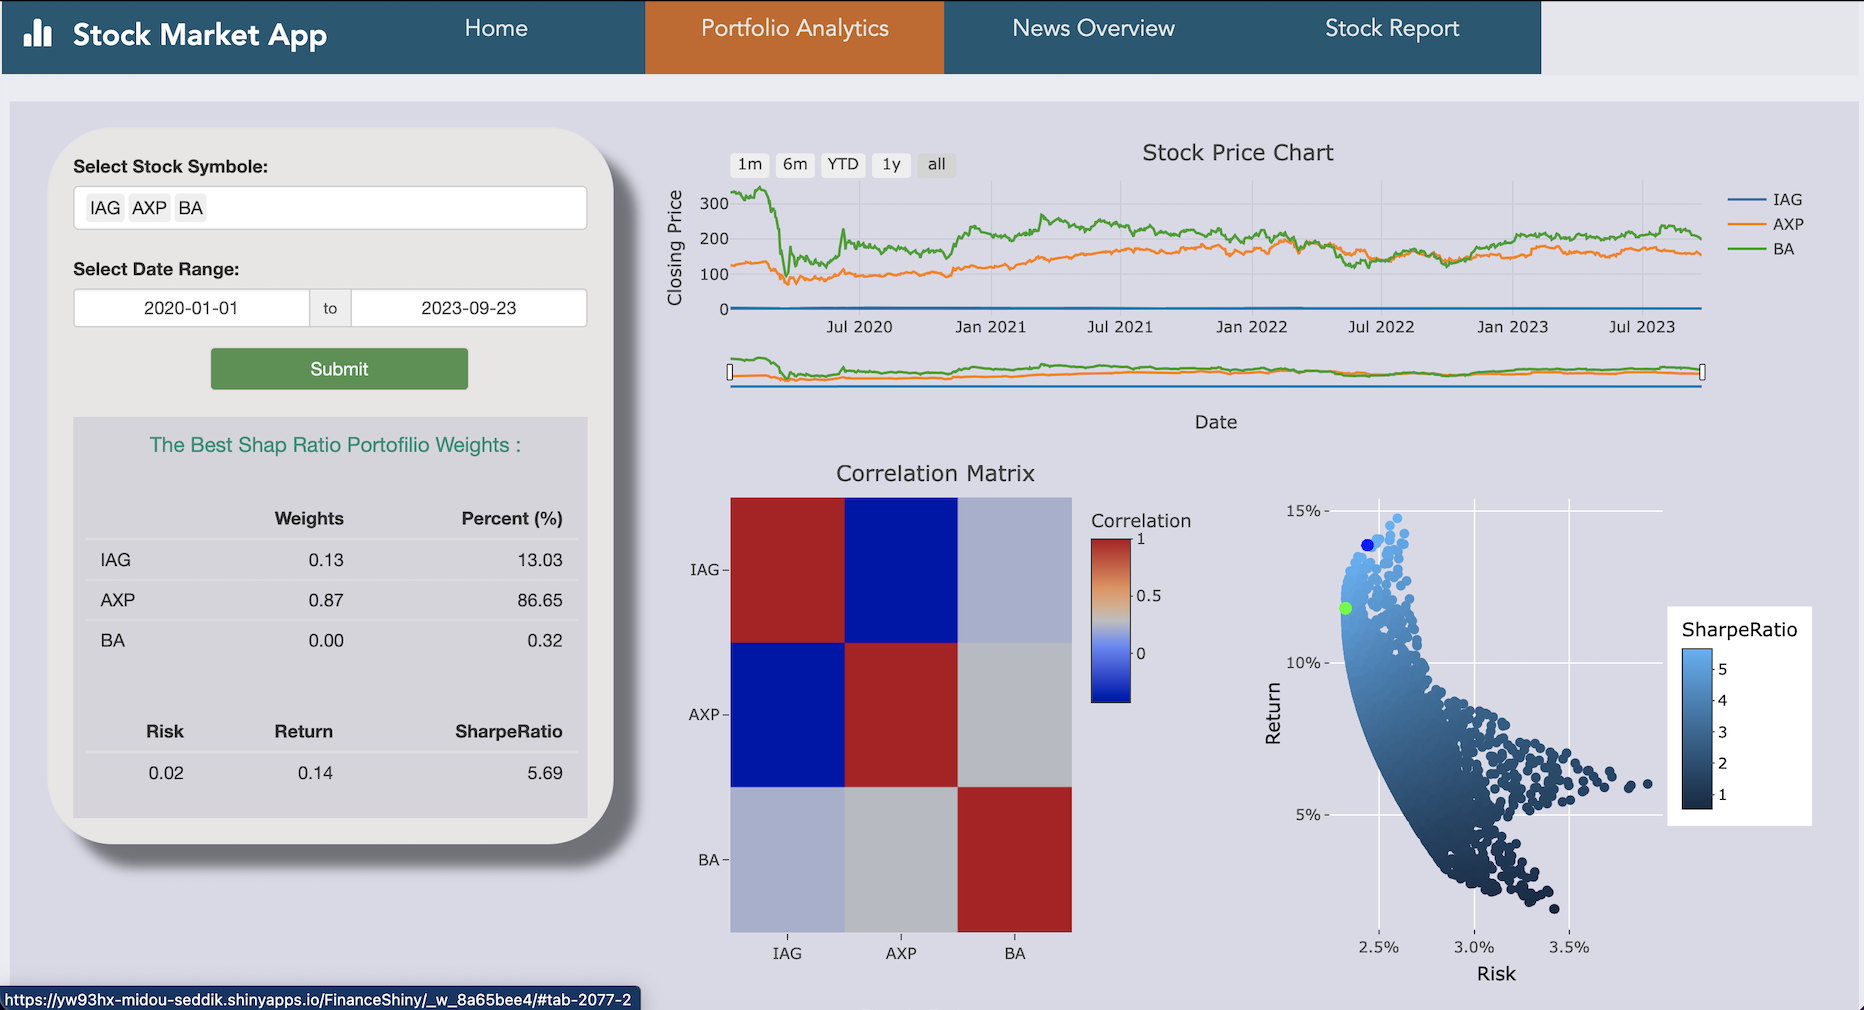The image size is (1864, 1010).
Task: Click the Select Date Range label
Action: pyautogui.click(x=156, y=269)
